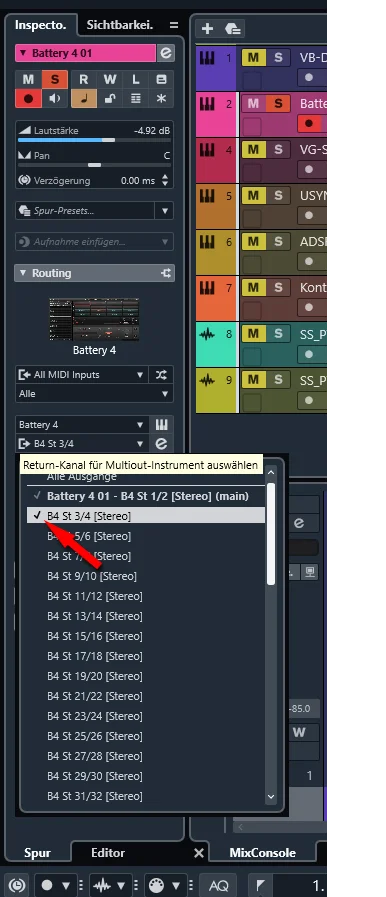Enable Read automation in Inspector

point(83,80)
